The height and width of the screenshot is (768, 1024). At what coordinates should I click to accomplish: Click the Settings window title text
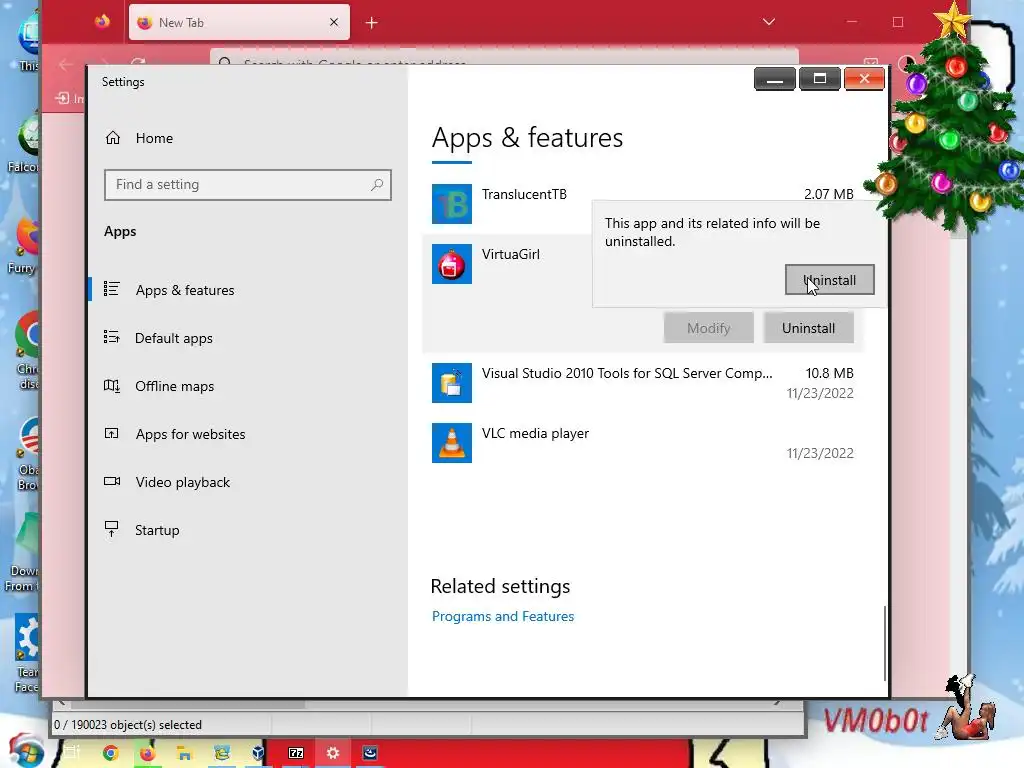click(x=123, y=82)
